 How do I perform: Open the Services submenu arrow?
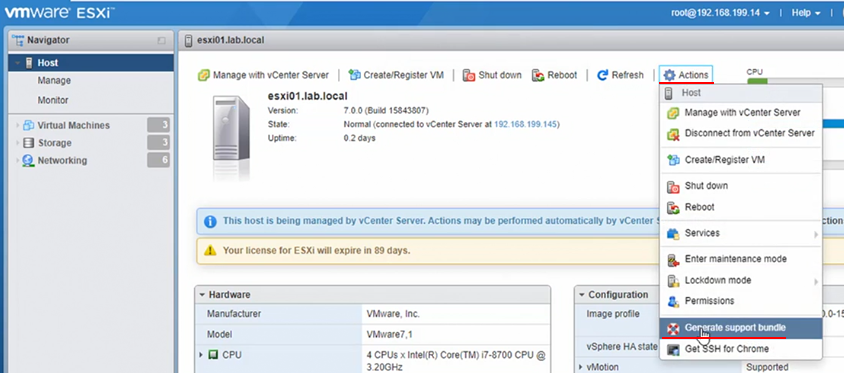[816, 234]
